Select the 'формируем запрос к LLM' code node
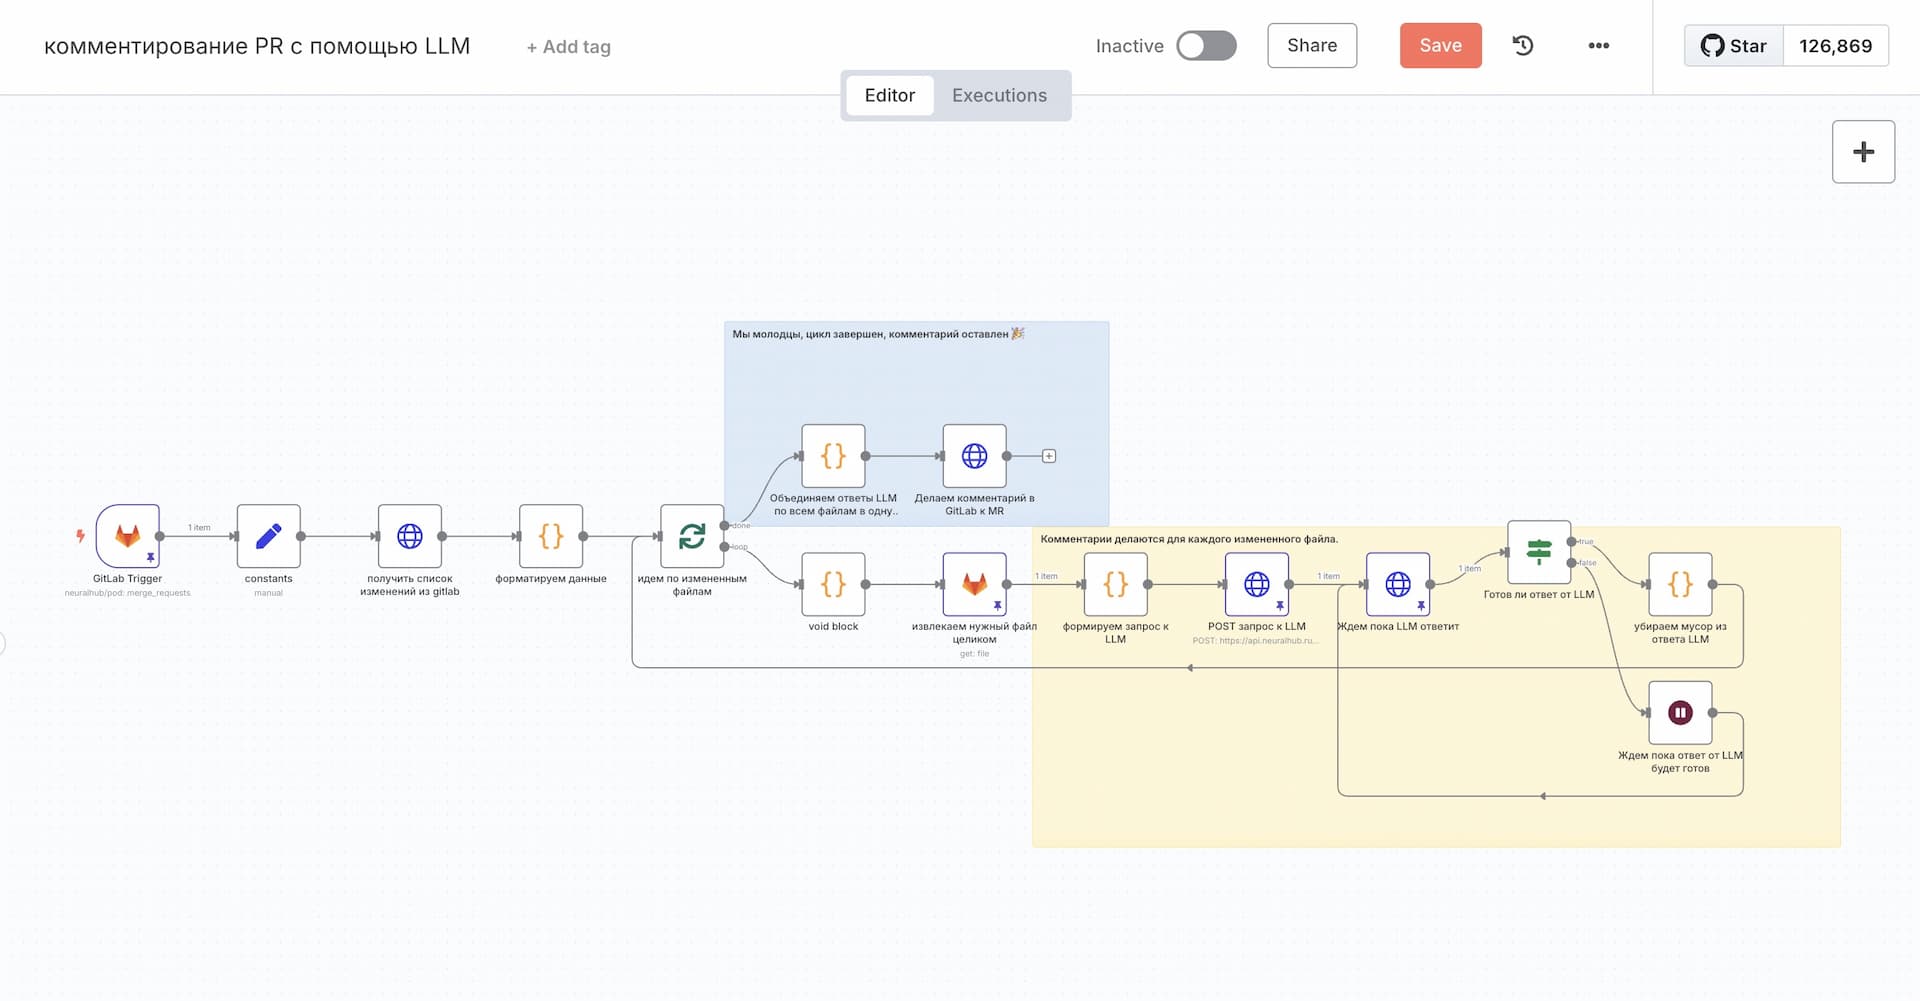The height and width of the screenshot is (1001, 1920). (x=1115, y=584)
